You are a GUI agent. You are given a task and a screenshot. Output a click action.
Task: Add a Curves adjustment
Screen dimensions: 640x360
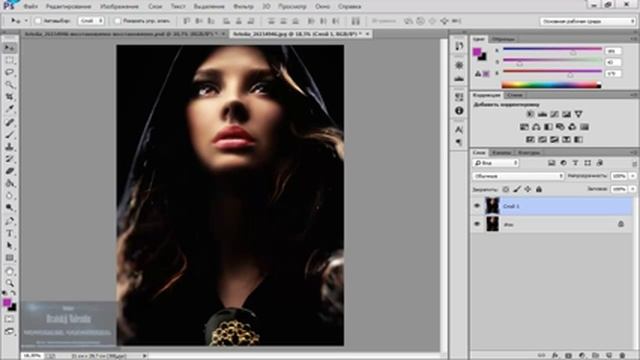(554, 114)
